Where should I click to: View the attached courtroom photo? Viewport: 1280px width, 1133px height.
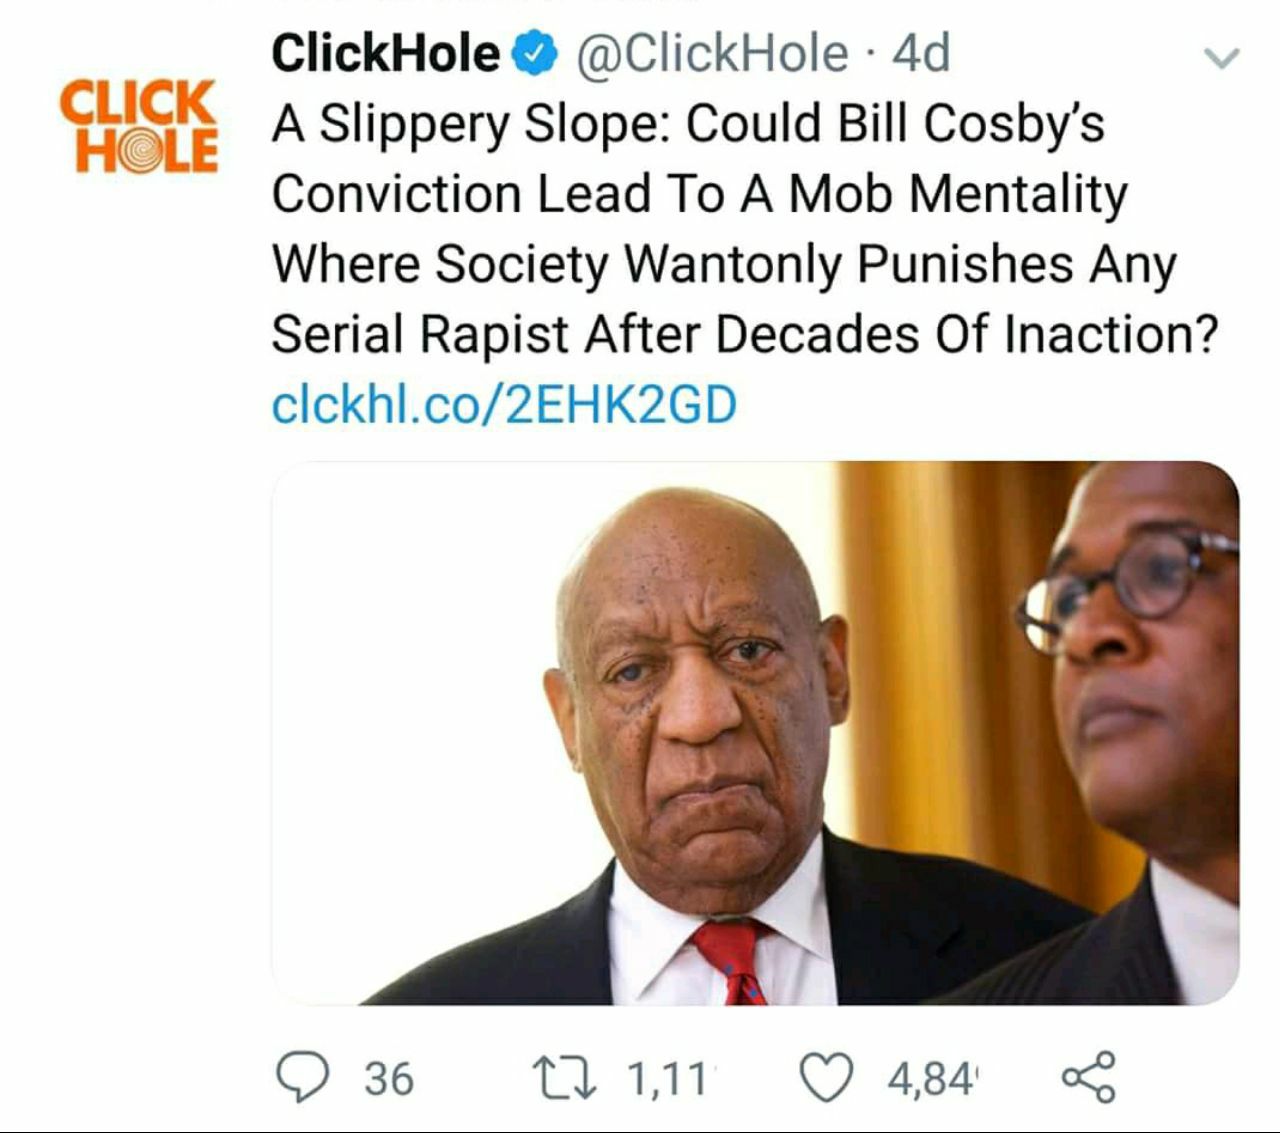point(756,733)
